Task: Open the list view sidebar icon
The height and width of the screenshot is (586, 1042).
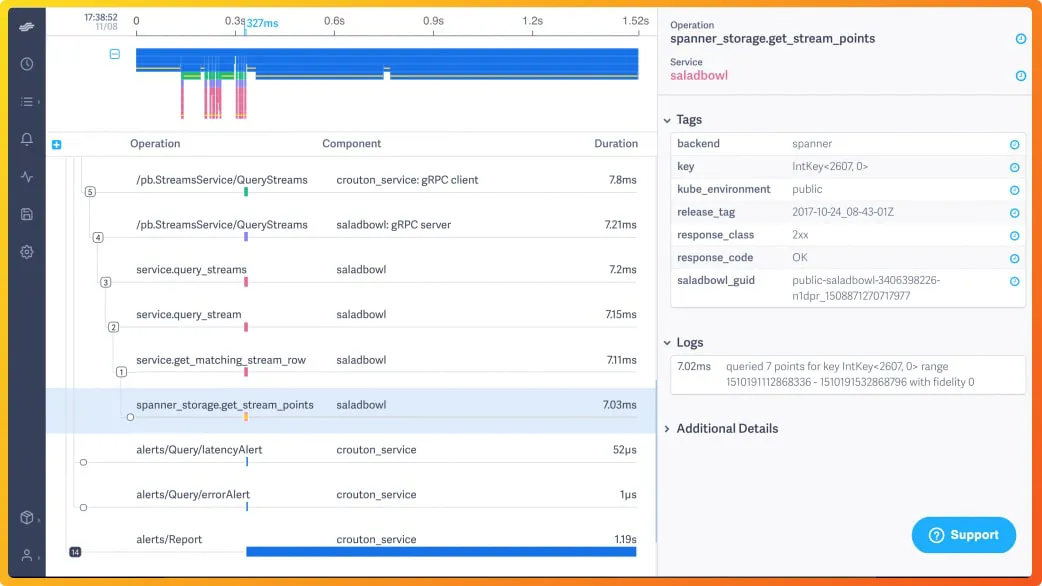Action: click(27, 102)
